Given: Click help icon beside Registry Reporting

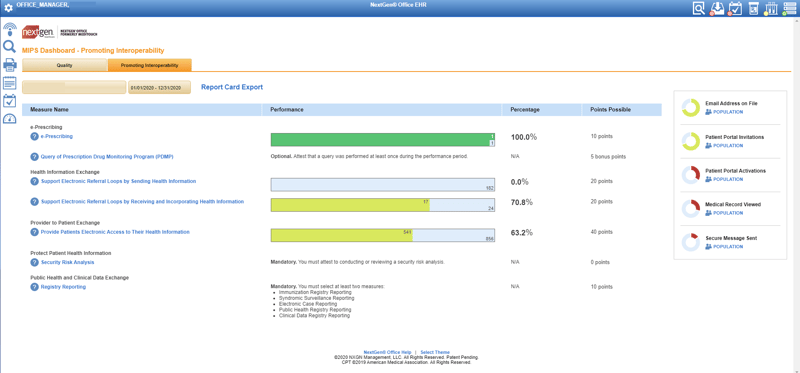Looking at the screenshot, I should click(x=35, y=287).
